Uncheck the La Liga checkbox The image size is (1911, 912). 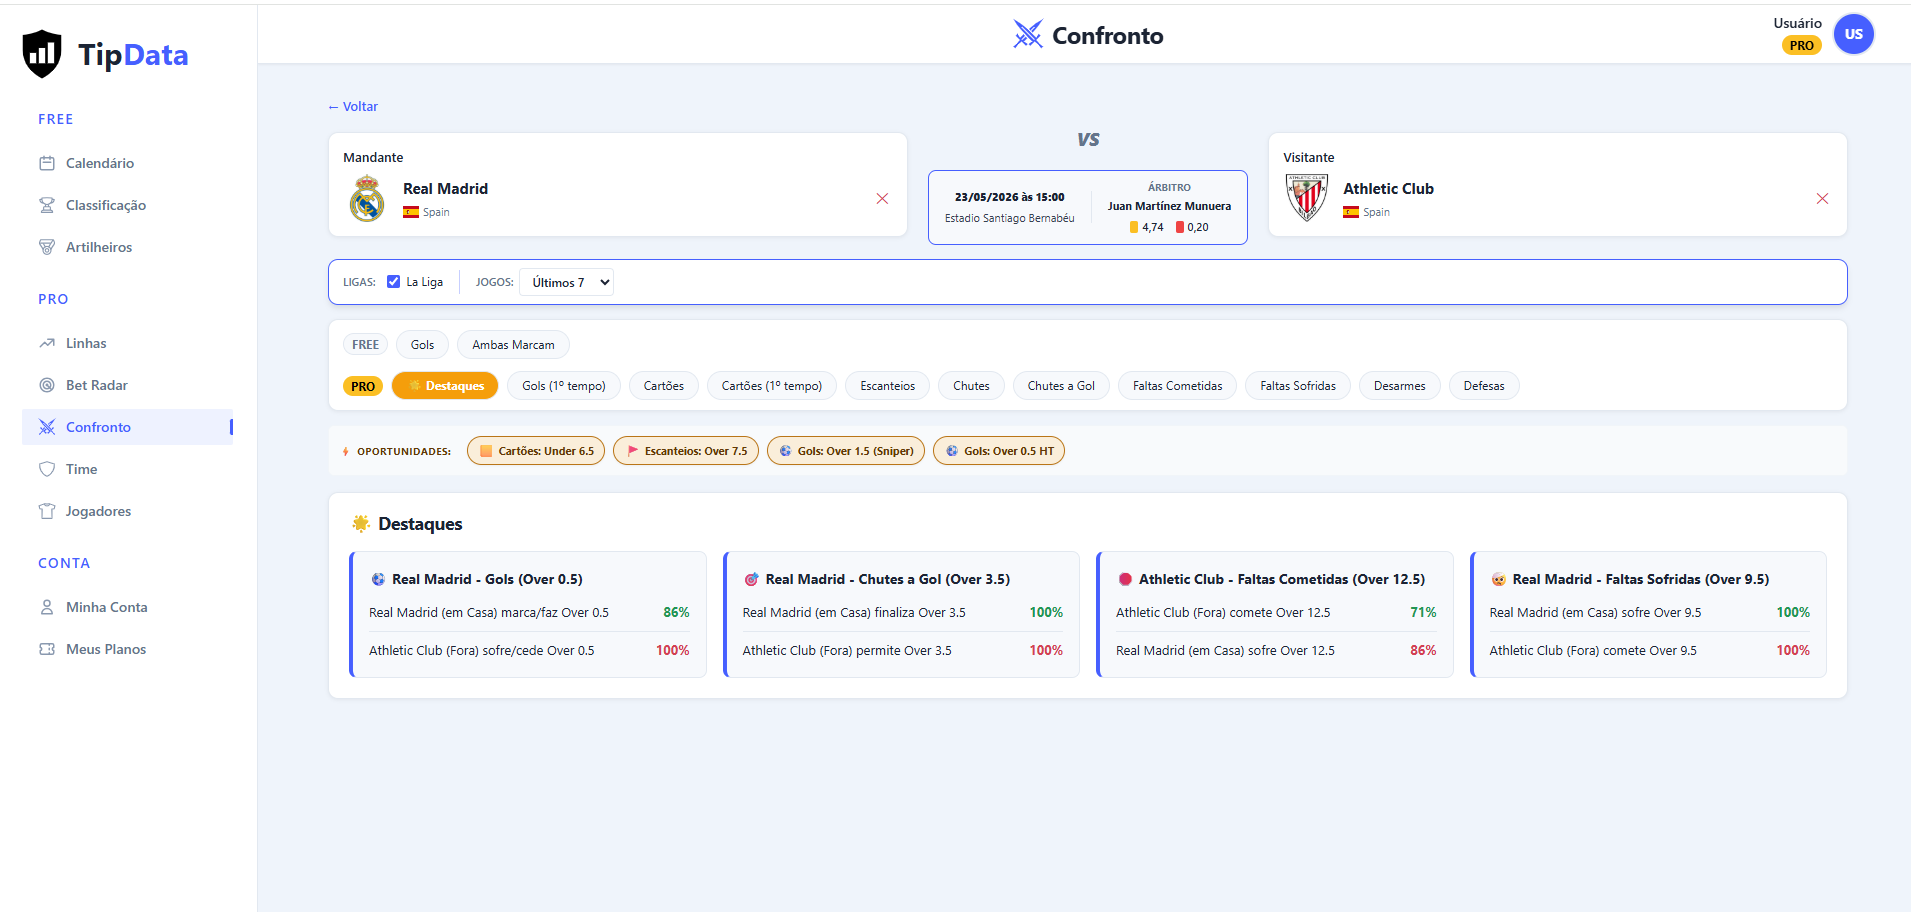[x=394, y=282]
